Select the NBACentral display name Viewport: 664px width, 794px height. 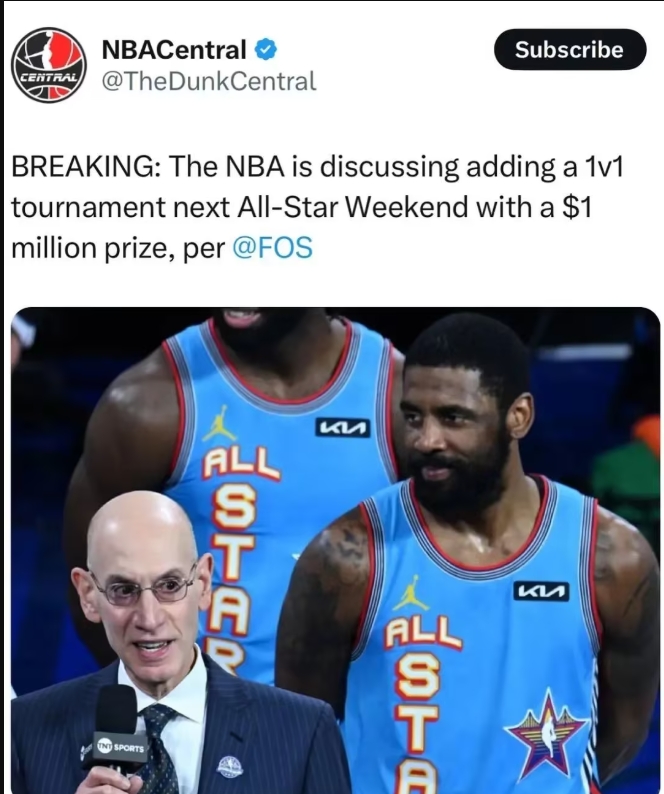pos(174,50)
